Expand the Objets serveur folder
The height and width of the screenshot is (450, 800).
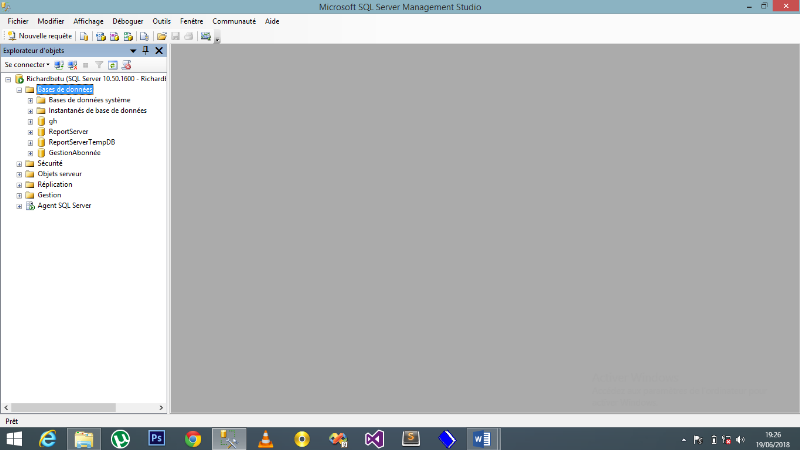point(19,174)
